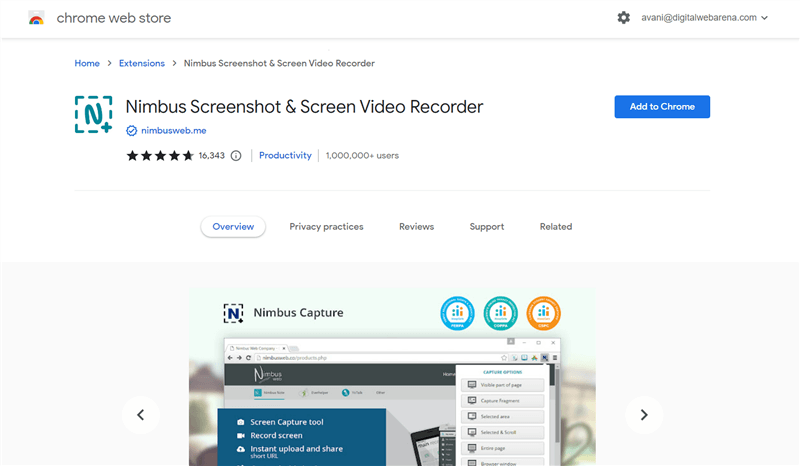Click the blue FERPA compliance badge
Screen dimensions: 800x466
coord(457,313)
